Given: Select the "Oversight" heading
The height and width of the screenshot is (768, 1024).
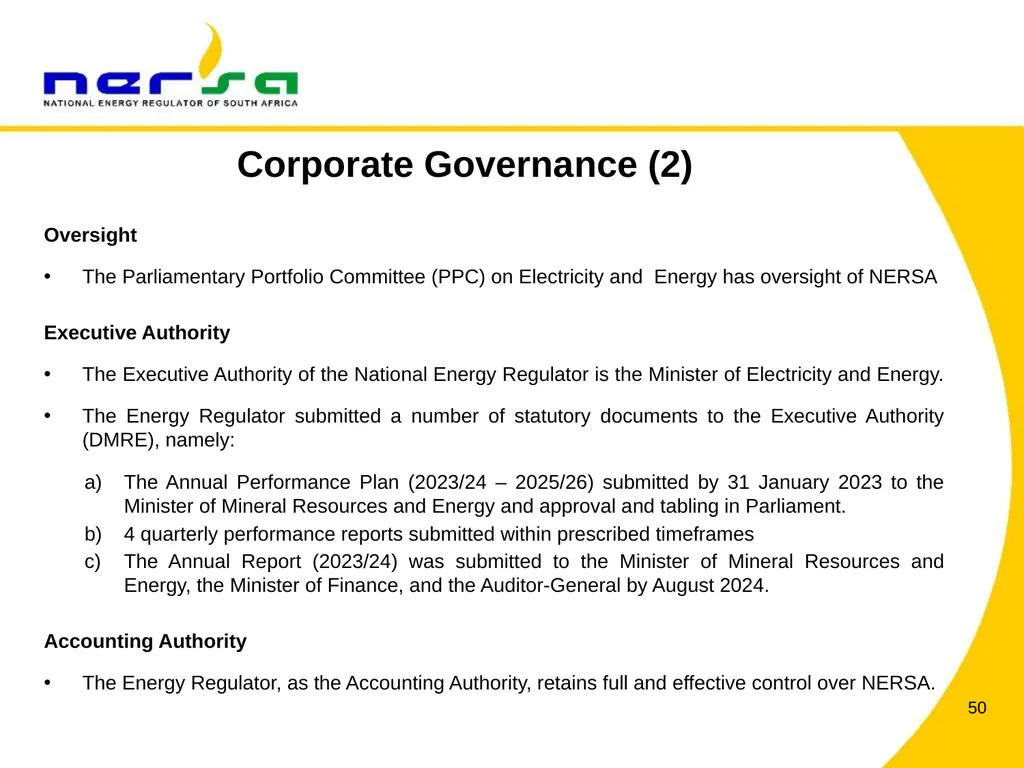Looking at the screenshot, I should click(x=90, y=235).
